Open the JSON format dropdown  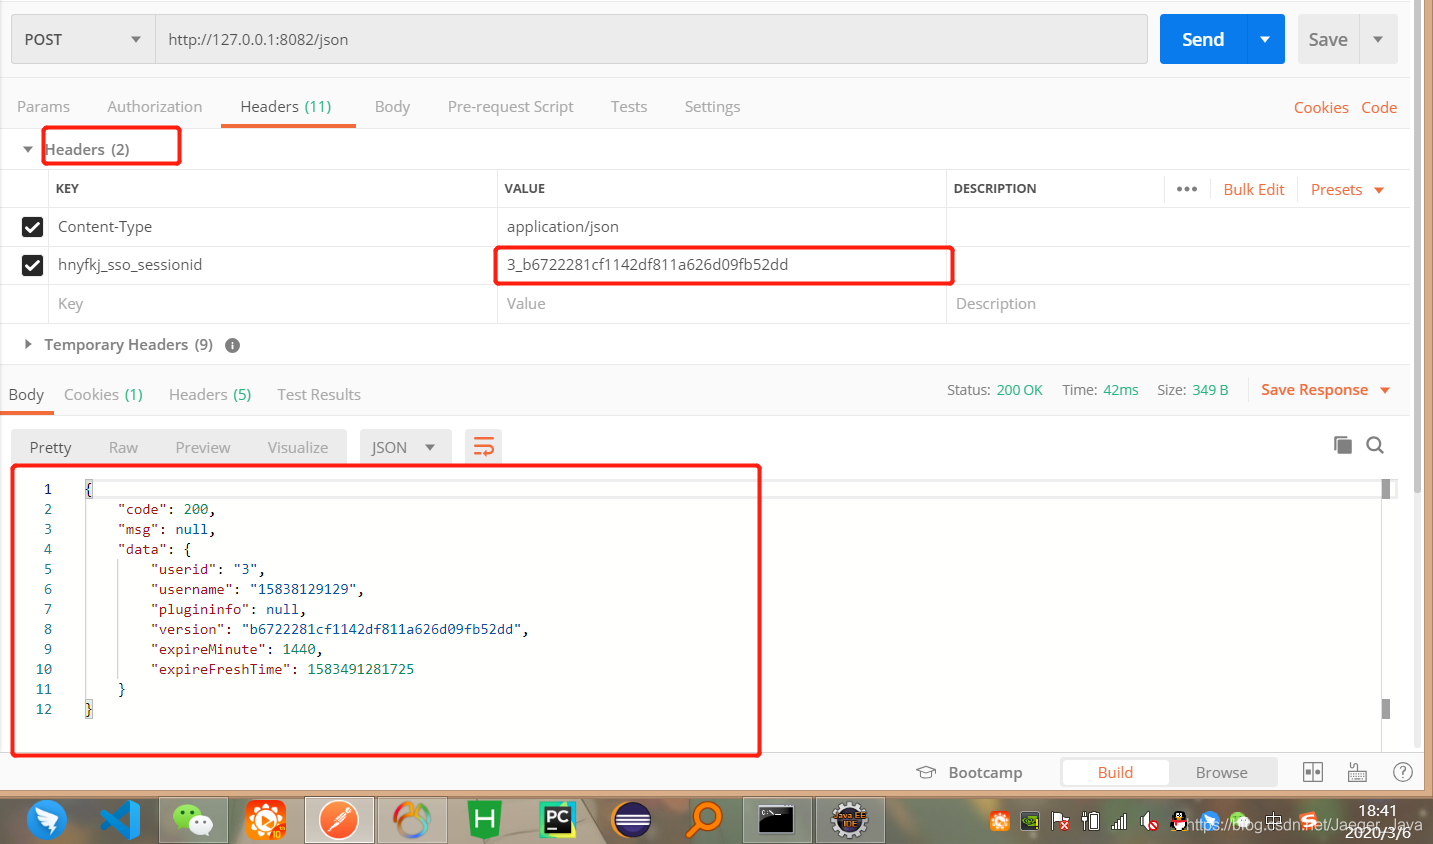[405, 447]
